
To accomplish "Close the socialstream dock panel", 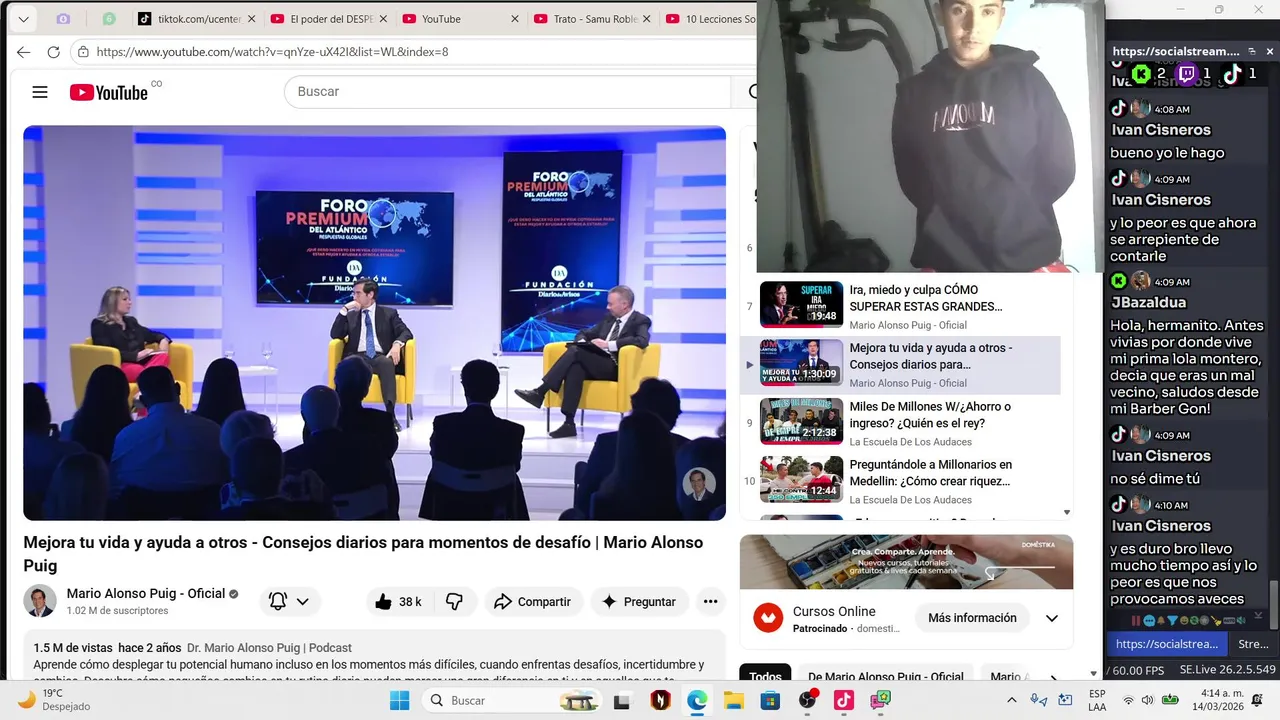I will click(x=1270, y=51).
